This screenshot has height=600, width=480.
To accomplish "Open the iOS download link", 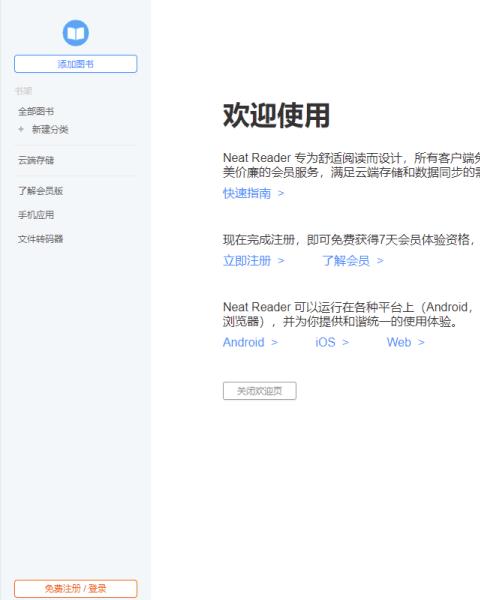I will (x=332, y=342).
